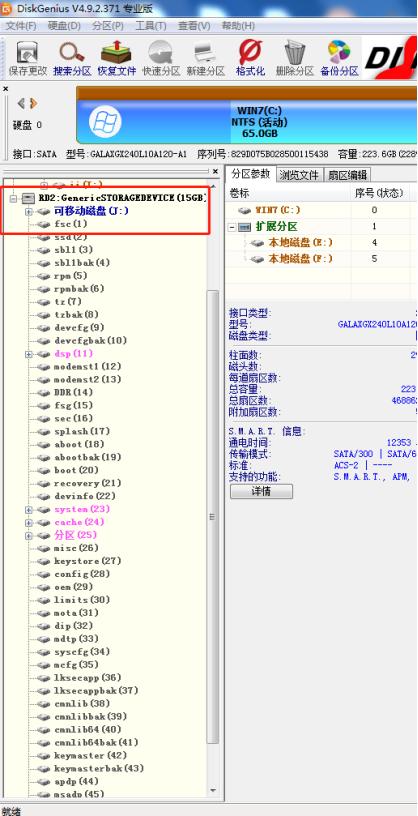The width and height of the screenshot is (418, 816).
Task: Select the recovery(21) partition
Action: (x=87, y=483)
